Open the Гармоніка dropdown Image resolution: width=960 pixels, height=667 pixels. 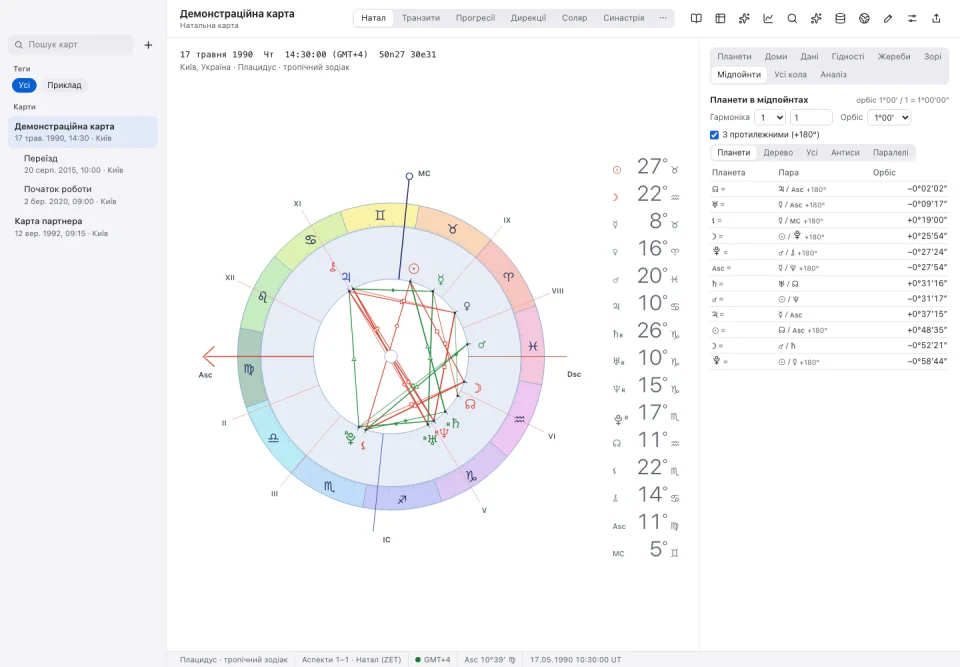770,118
